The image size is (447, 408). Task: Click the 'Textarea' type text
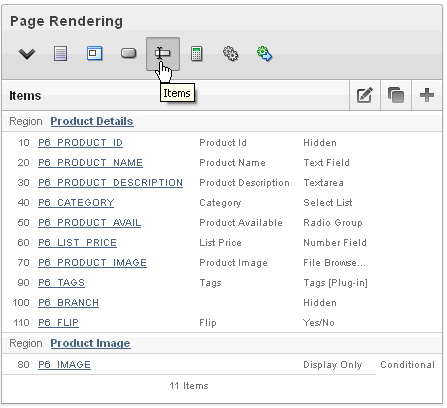(x=324, y=183)
